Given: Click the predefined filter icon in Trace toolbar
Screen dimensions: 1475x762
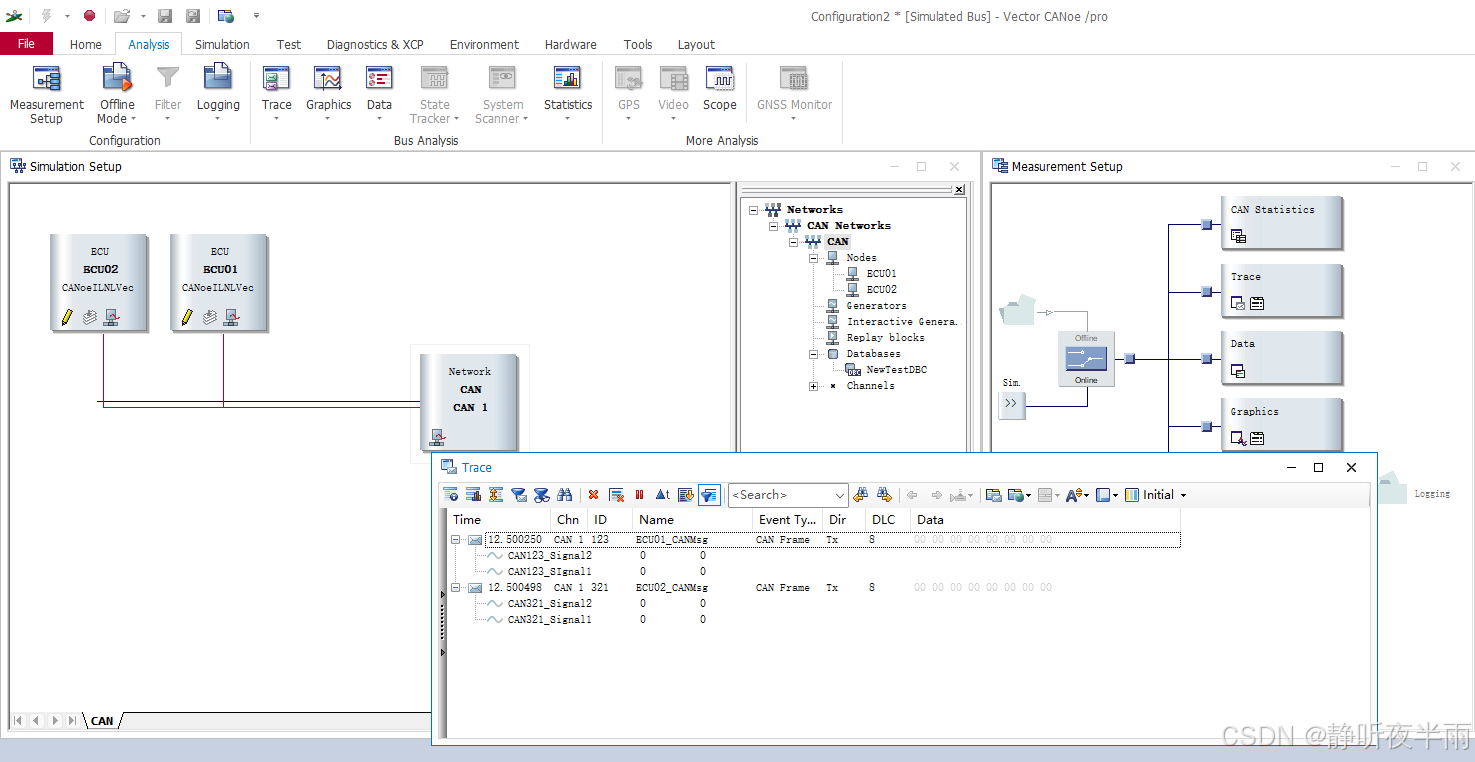Looking at the screenshot, I should coord(518,495).
